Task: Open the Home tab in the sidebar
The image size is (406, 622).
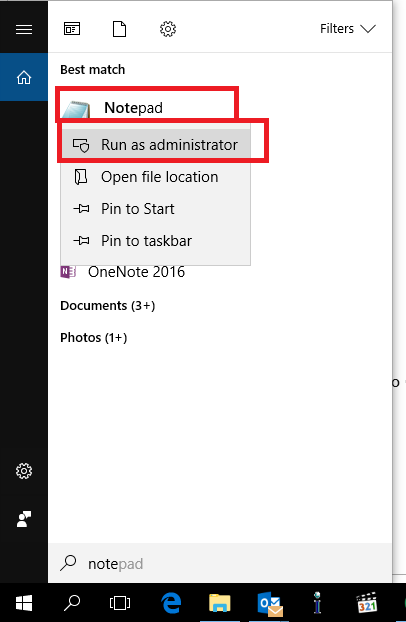Action: tap(24, 77)
